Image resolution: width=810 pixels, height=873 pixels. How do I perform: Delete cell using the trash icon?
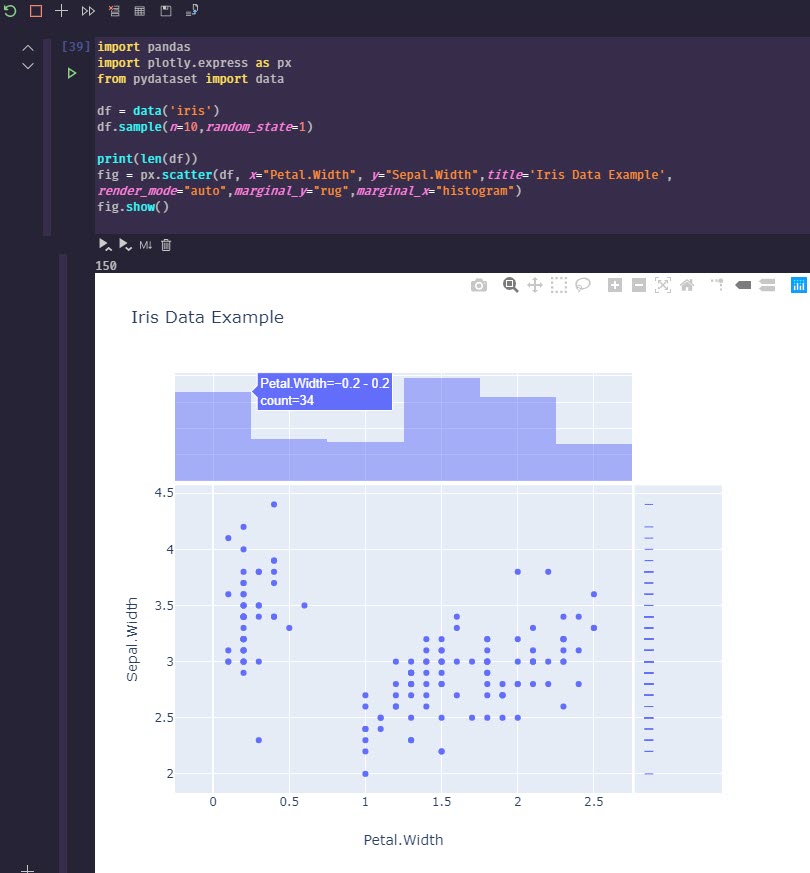[167, 244]
